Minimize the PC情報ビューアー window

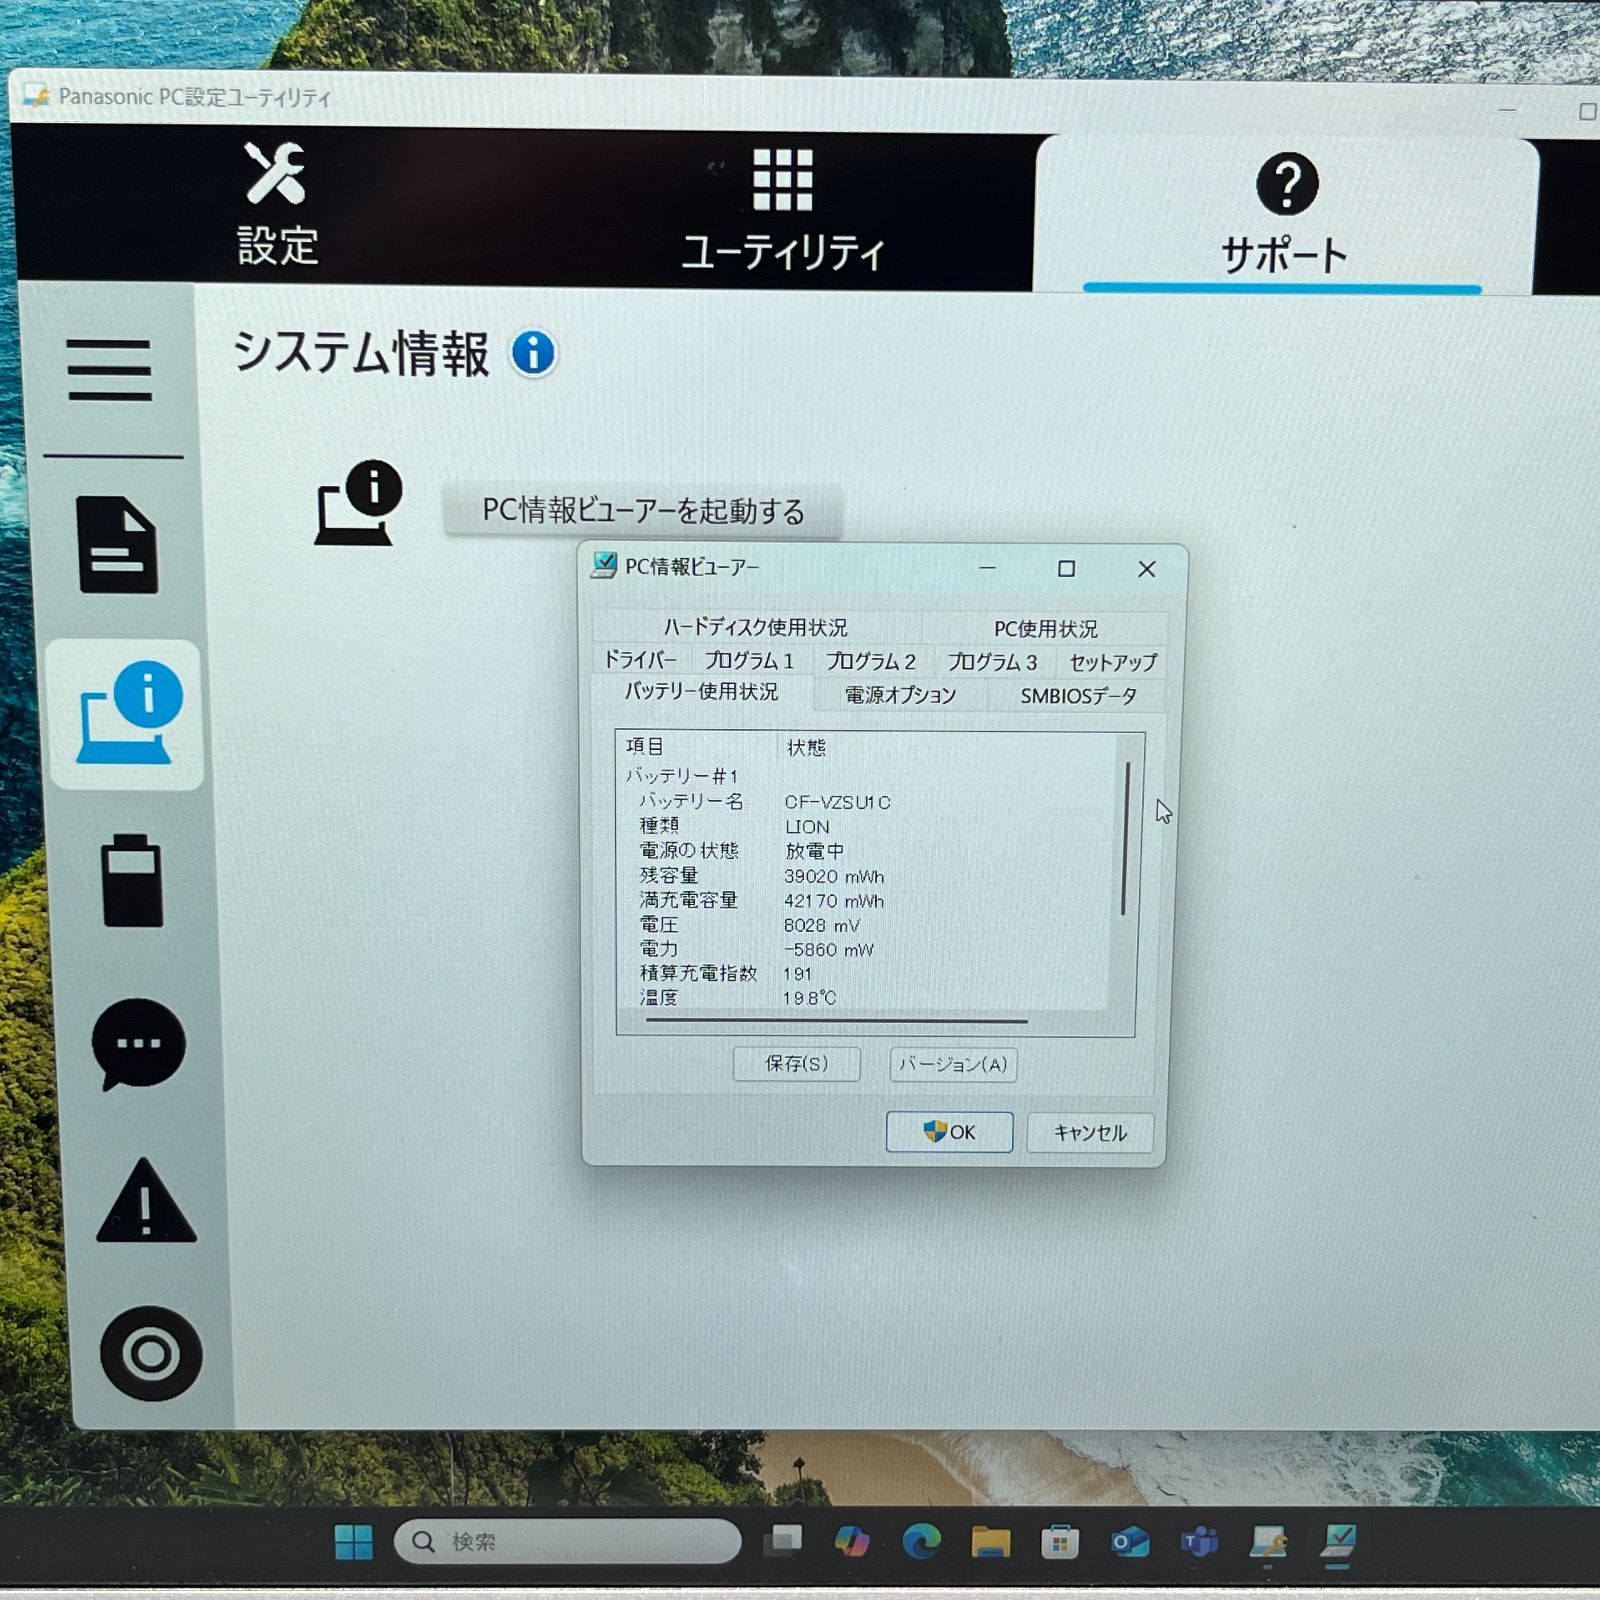988,568
